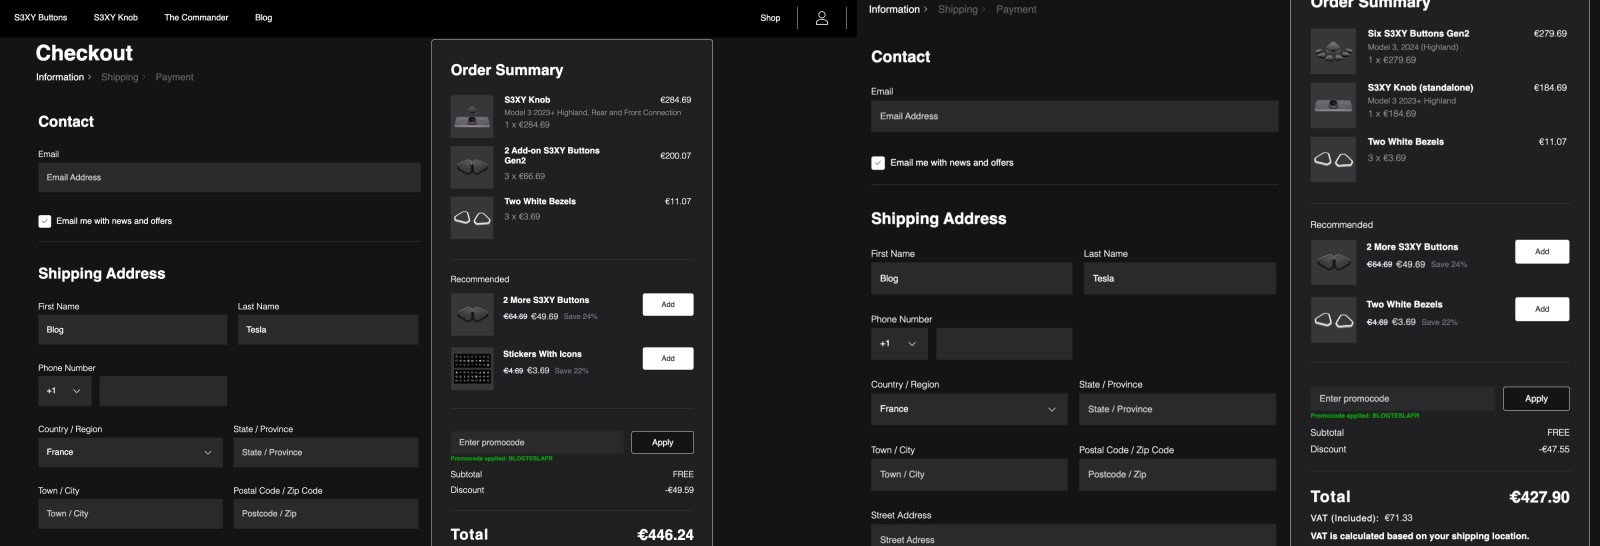Select the Information step under the Checkout heading
1600x546 pixels.
pos(60,77)
